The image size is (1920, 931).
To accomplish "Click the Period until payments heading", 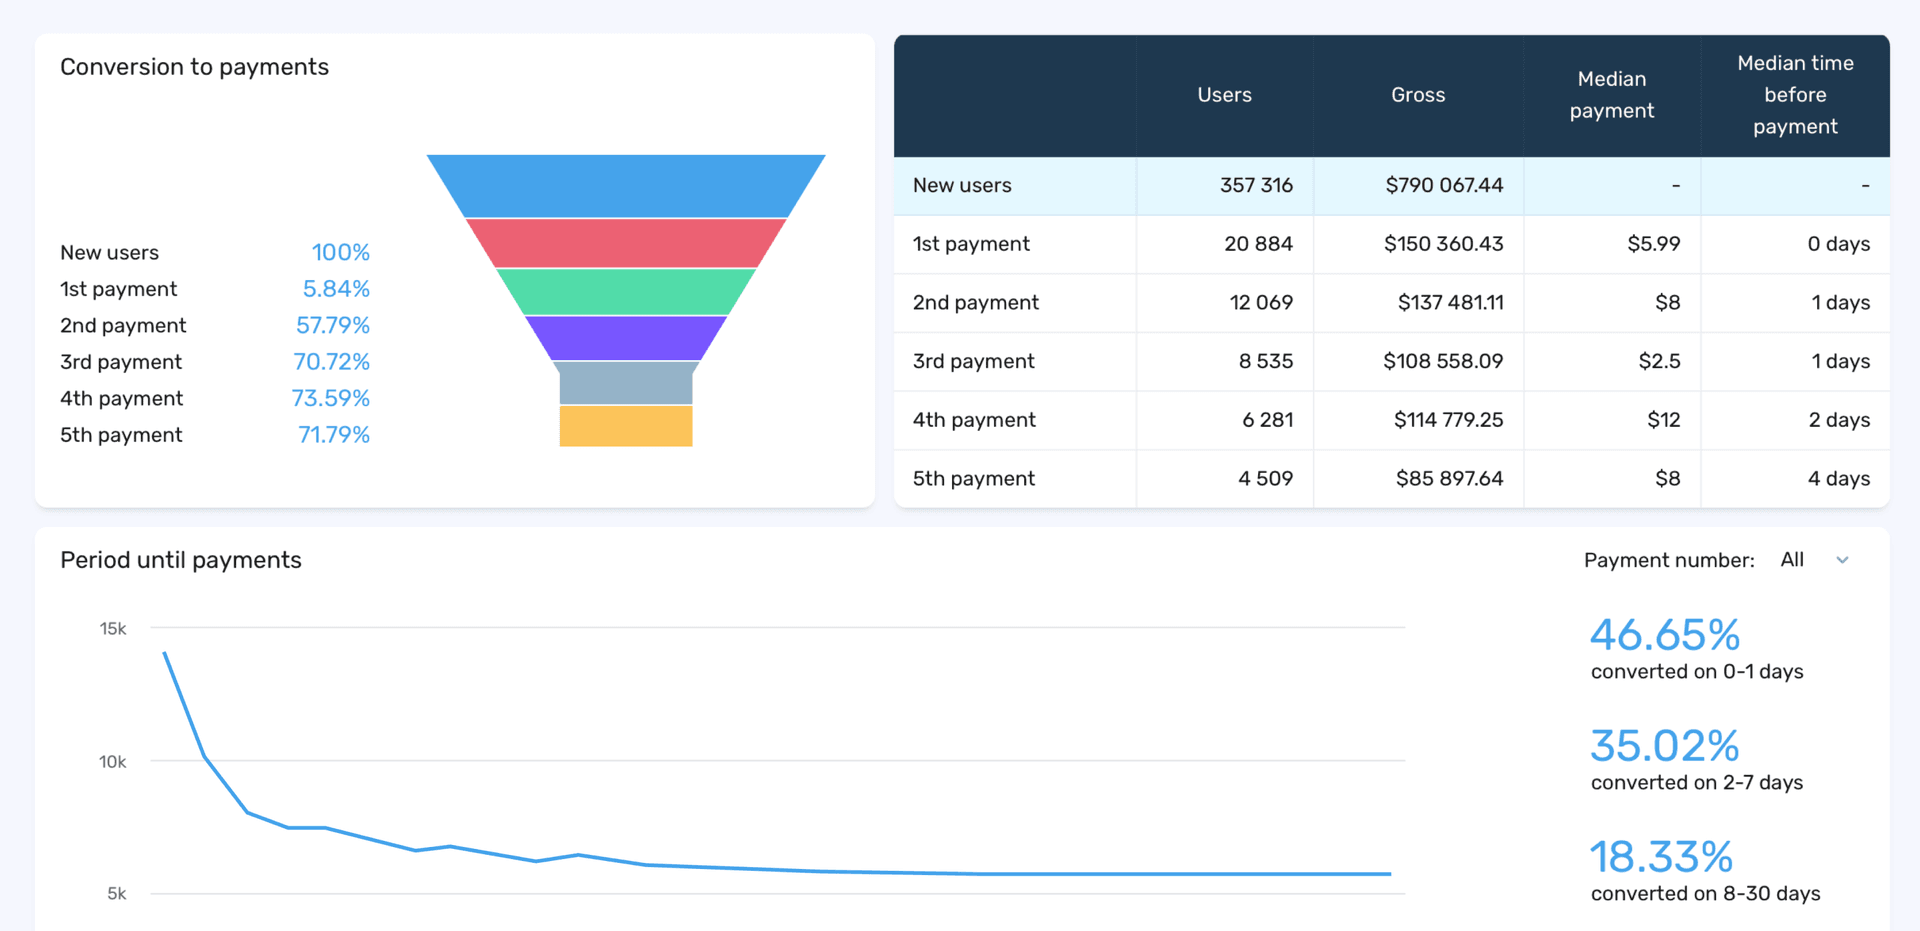I will tap(181, 560).
